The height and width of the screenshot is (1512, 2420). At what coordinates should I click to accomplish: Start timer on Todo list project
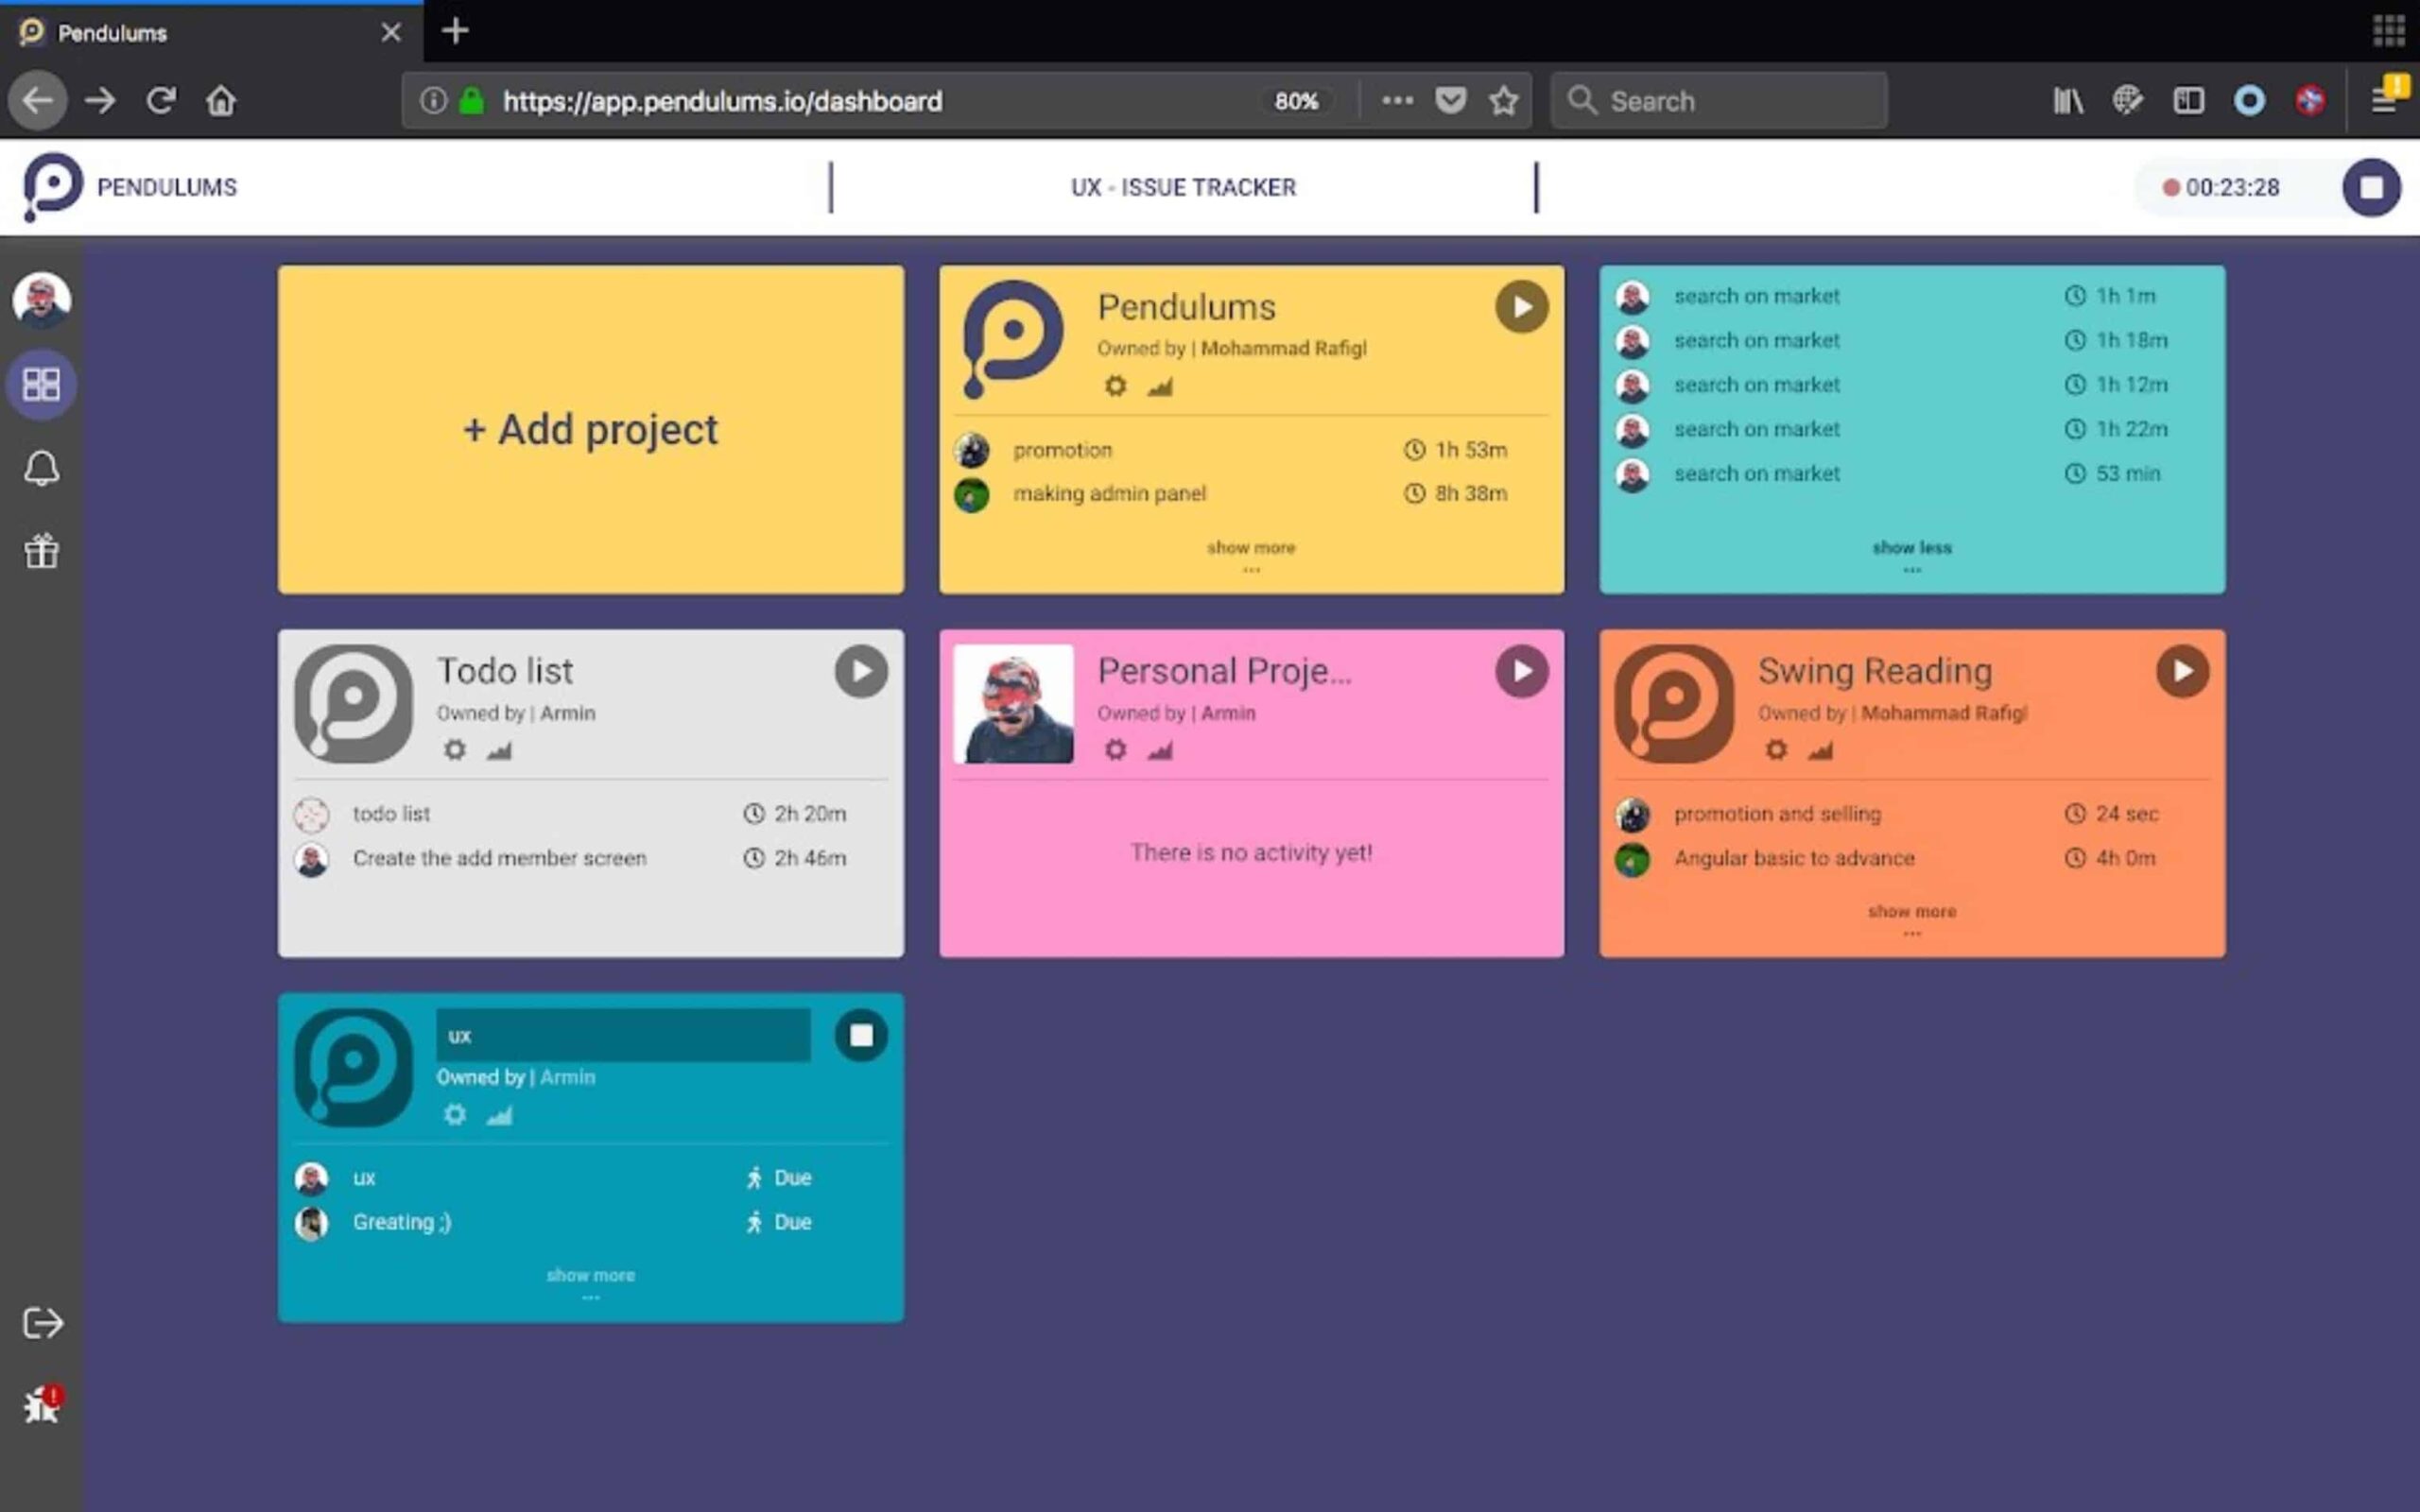click(861, 671)
